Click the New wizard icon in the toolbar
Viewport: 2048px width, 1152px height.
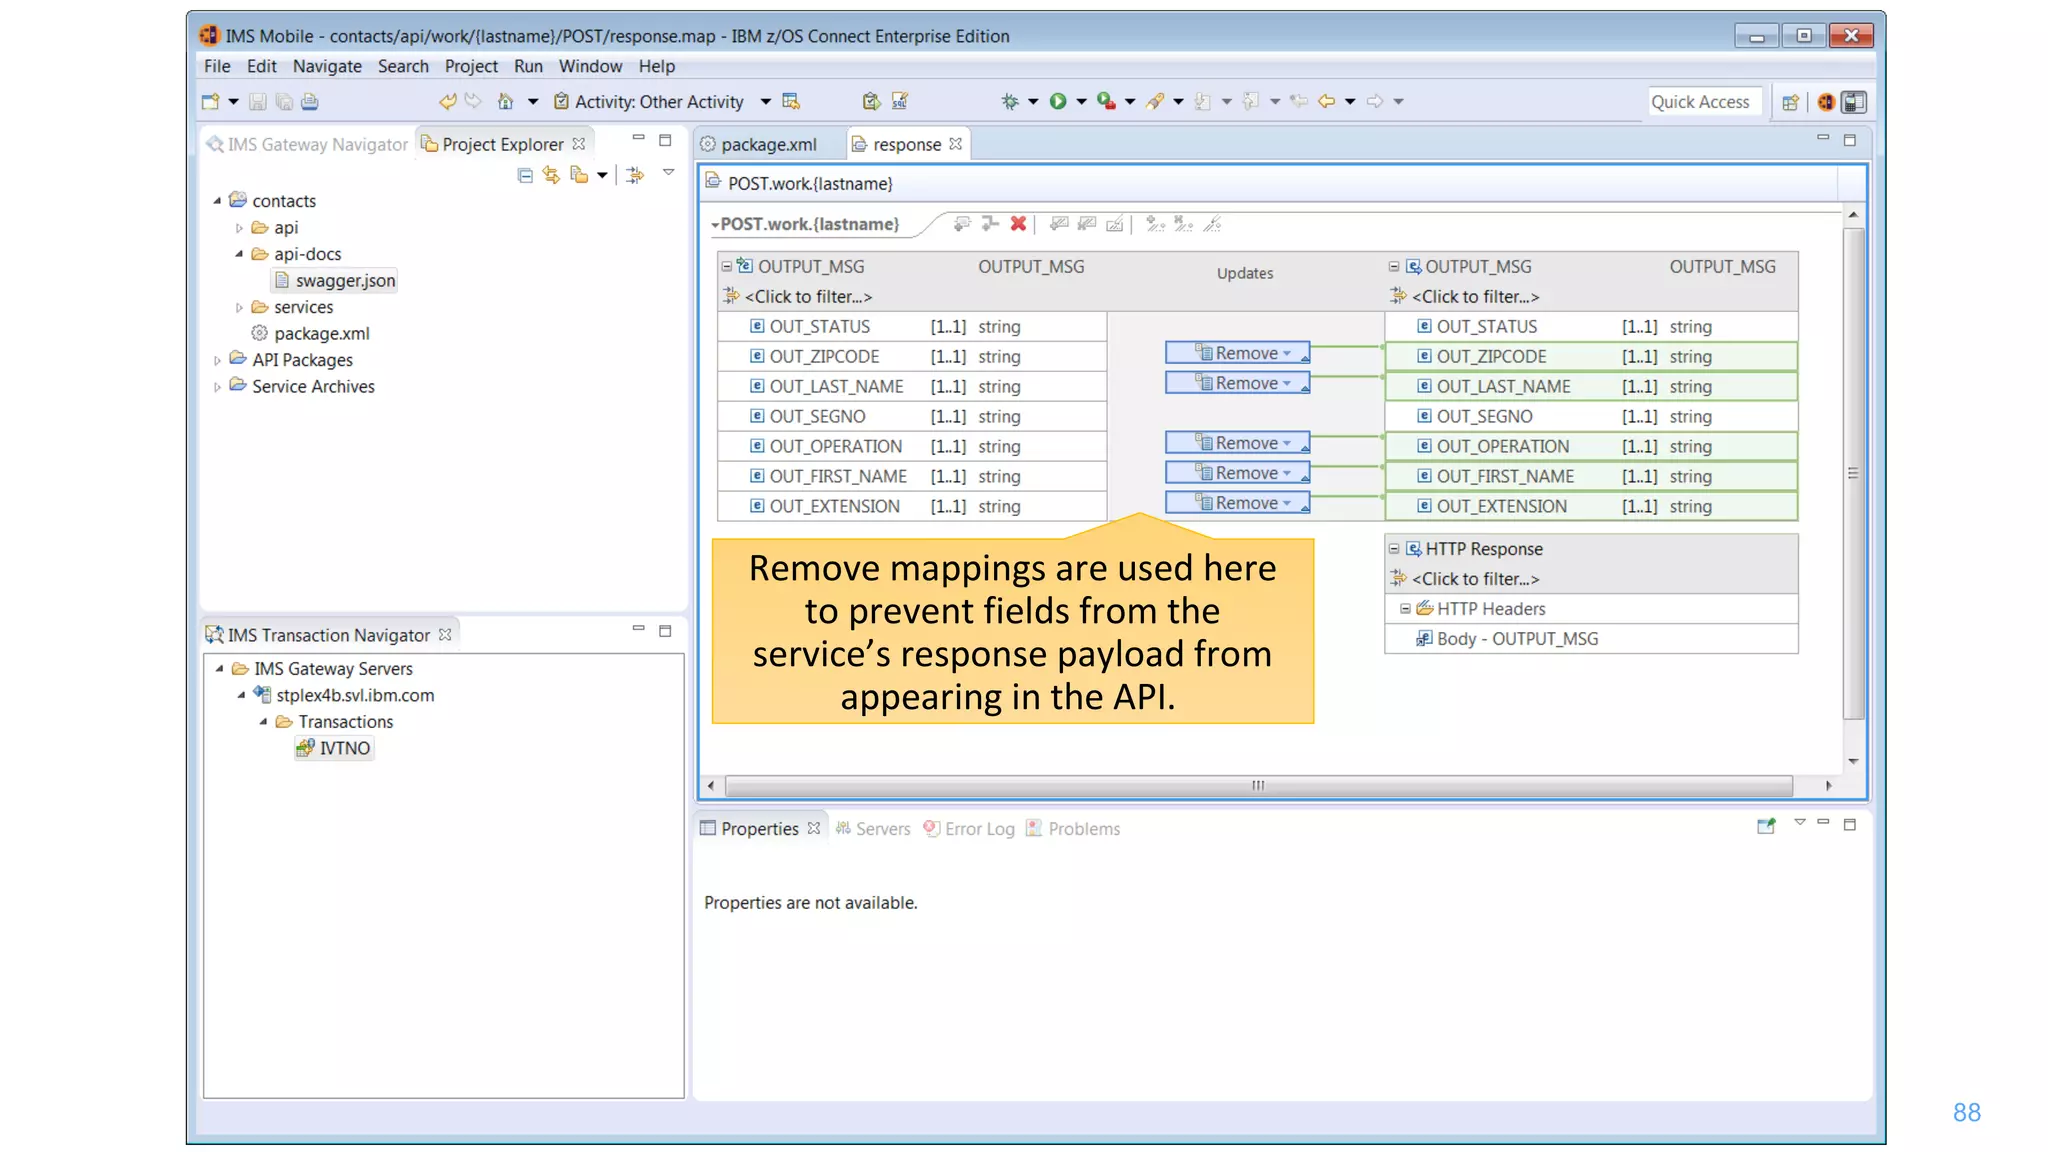(210, 101)
